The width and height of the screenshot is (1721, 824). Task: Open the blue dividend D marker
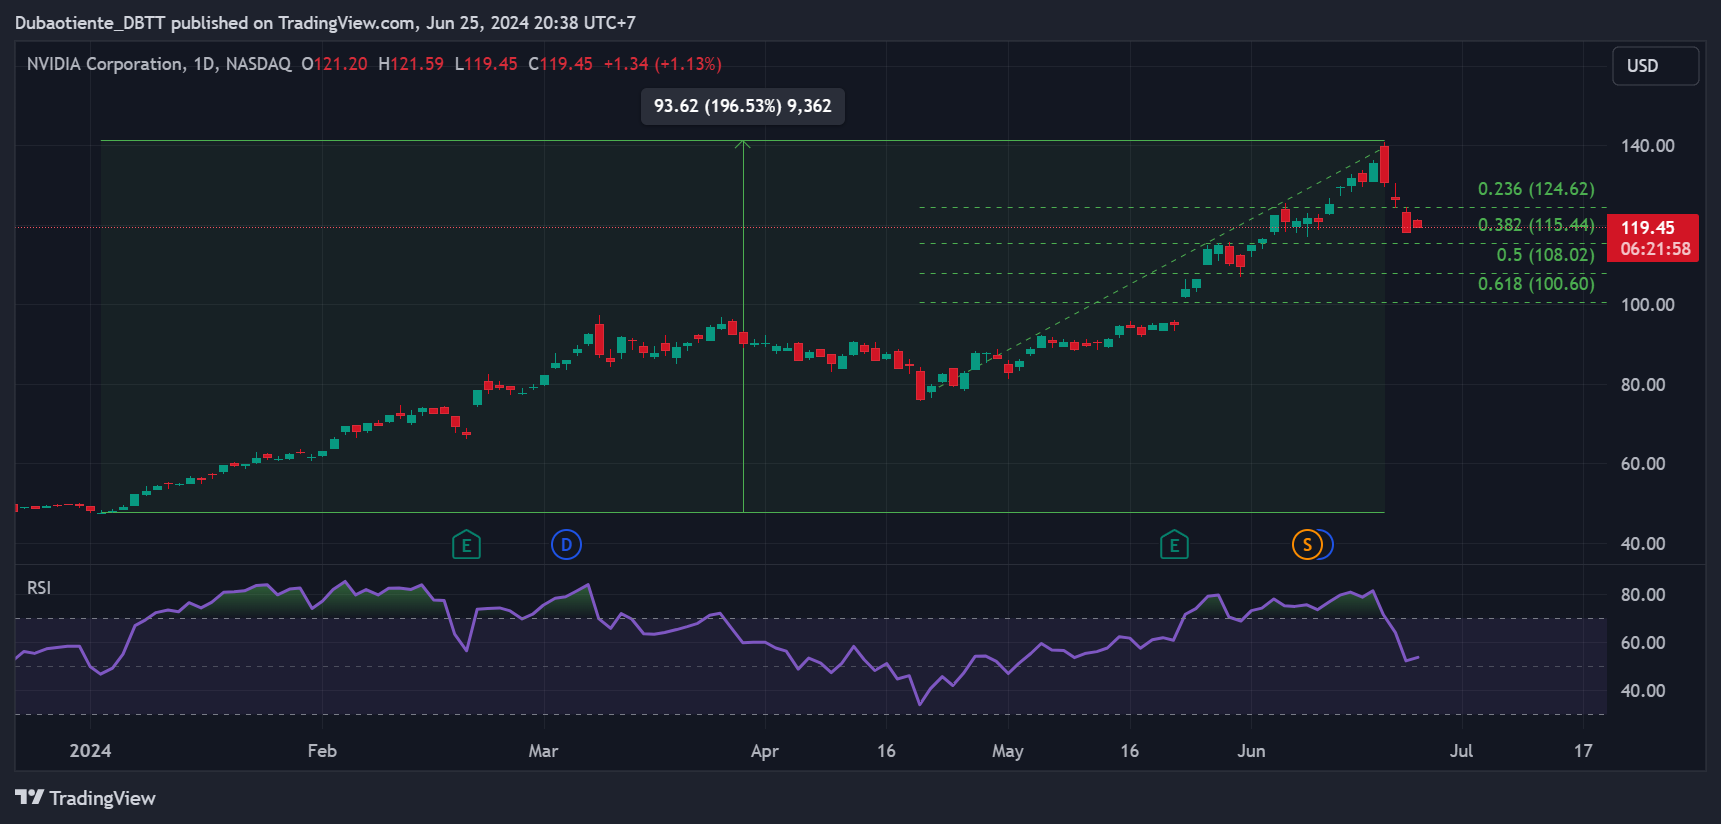(566, 545)
